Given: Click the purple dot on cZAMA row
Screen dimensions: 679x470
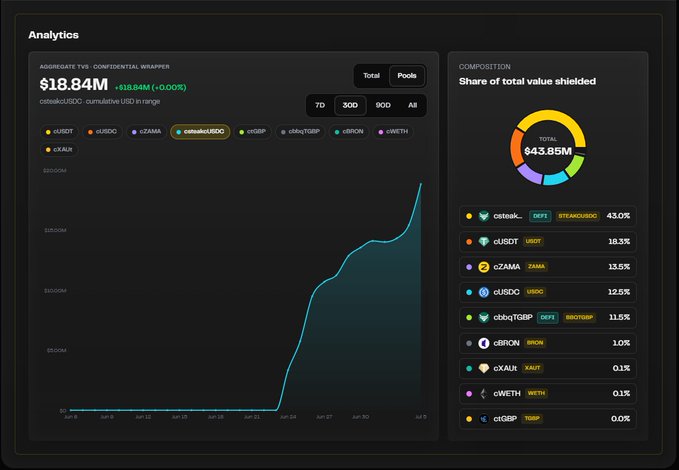Looking at the screenshot, I should (x=469, y=267).
